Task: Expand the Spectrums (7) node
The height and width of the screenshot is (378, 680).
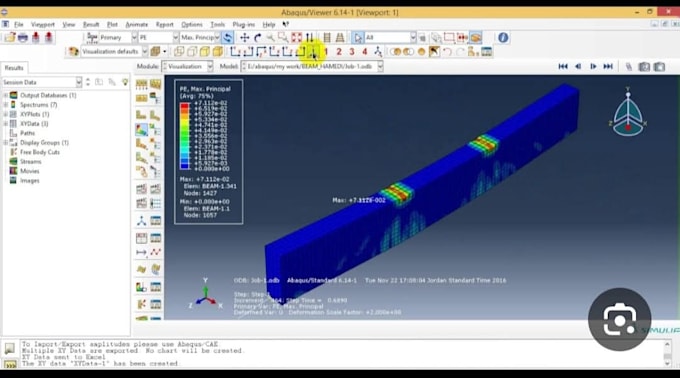Action: pos(6,105)
